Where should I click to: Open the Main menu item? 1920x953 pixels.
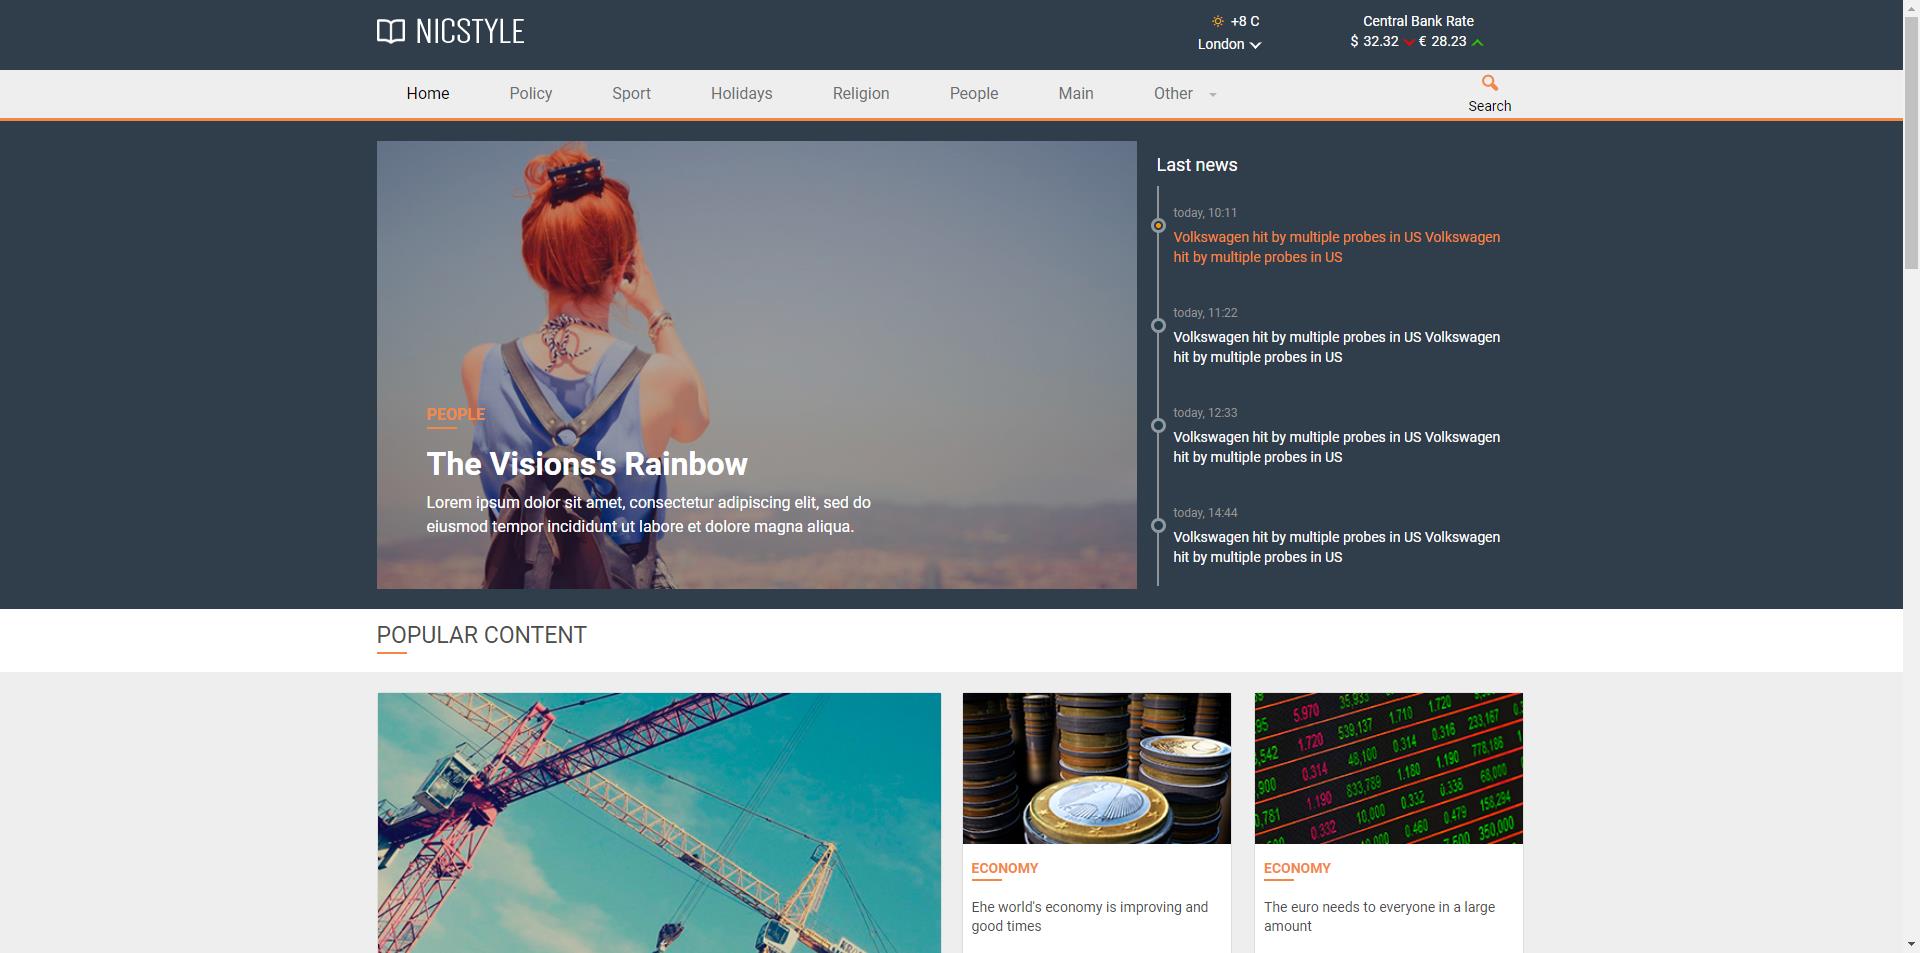coord(1076,93)
